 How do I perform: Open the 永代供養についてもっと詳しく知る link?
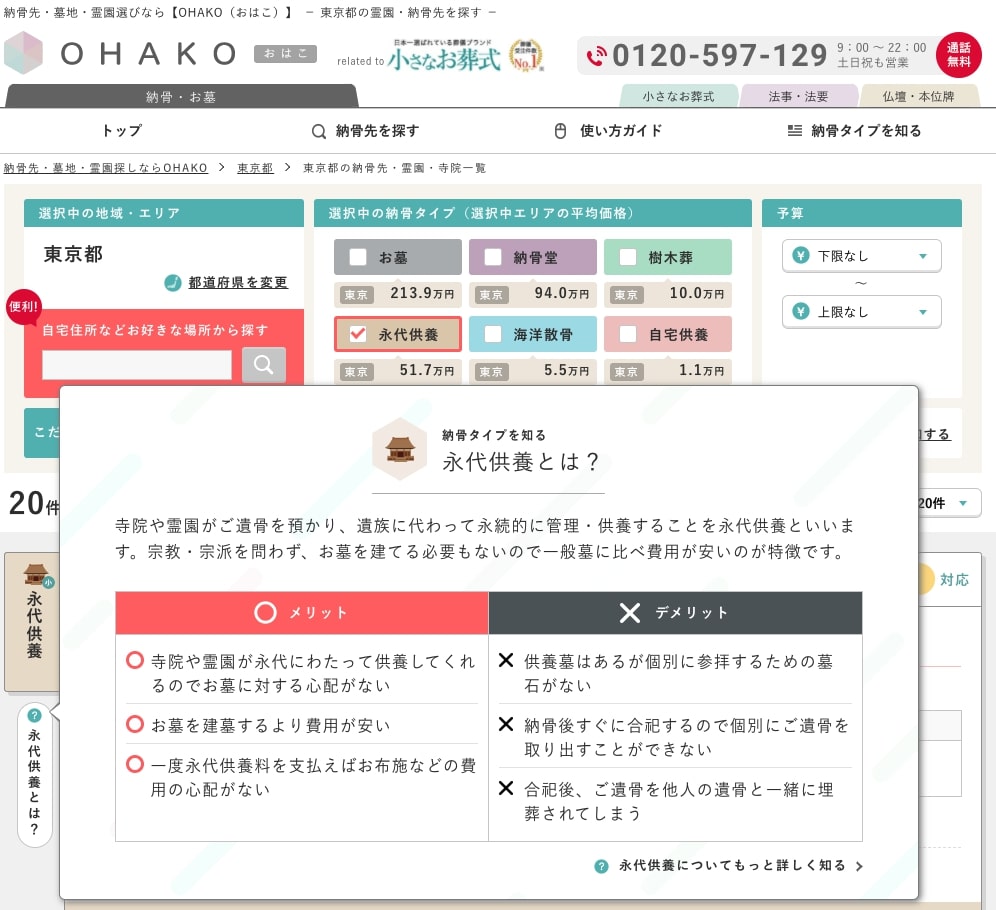[731, 866]
